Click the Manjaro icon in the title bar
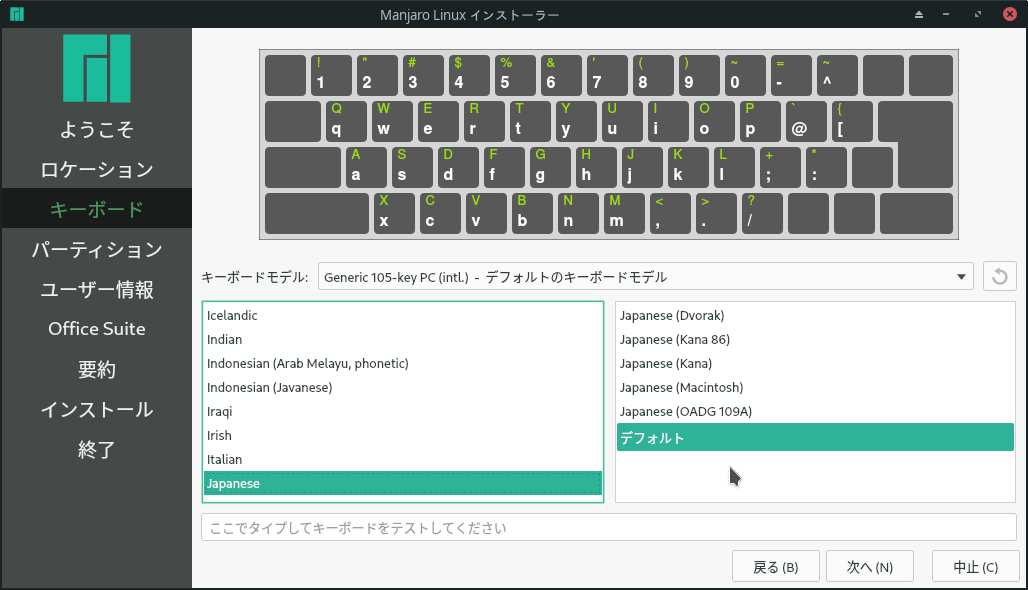The height and width of the screenshot is (590, 1028). point(16,14)
